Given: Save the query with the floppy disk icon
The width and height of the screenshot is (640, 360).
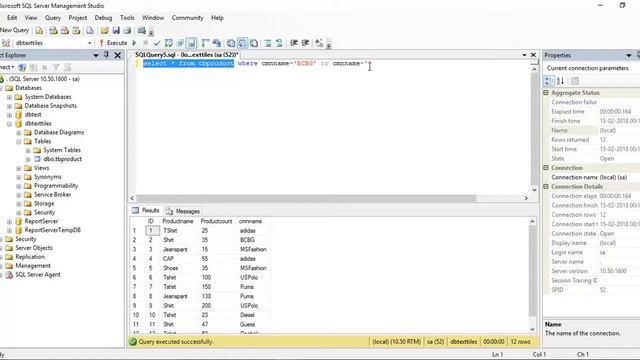Looking at the screenshot, I should click(x=116, y=31).
